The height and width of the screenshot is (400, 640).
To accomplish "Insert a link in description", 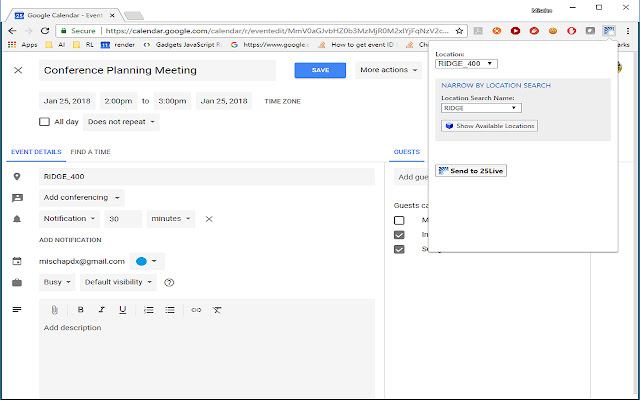I will pos(196,310).
